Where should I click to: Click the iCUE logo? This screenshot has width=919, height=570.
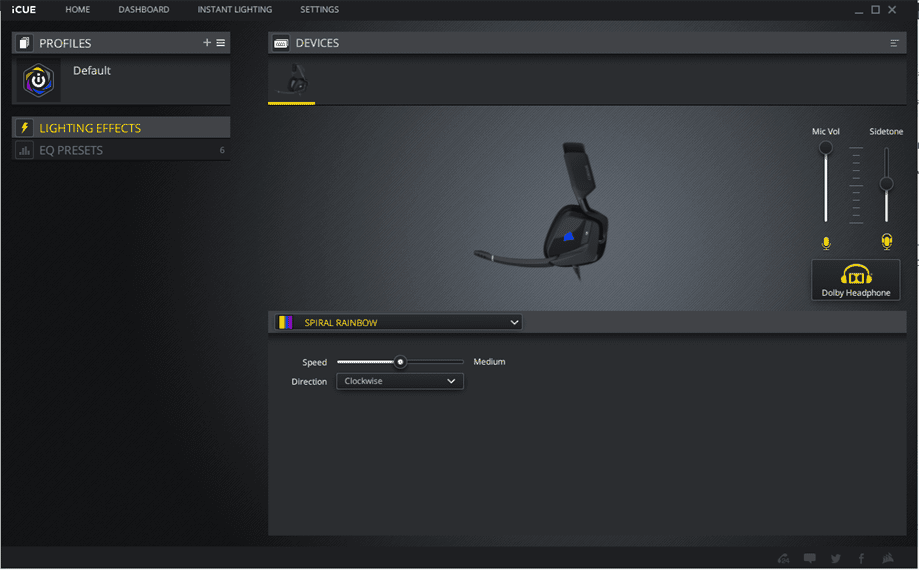23,9
